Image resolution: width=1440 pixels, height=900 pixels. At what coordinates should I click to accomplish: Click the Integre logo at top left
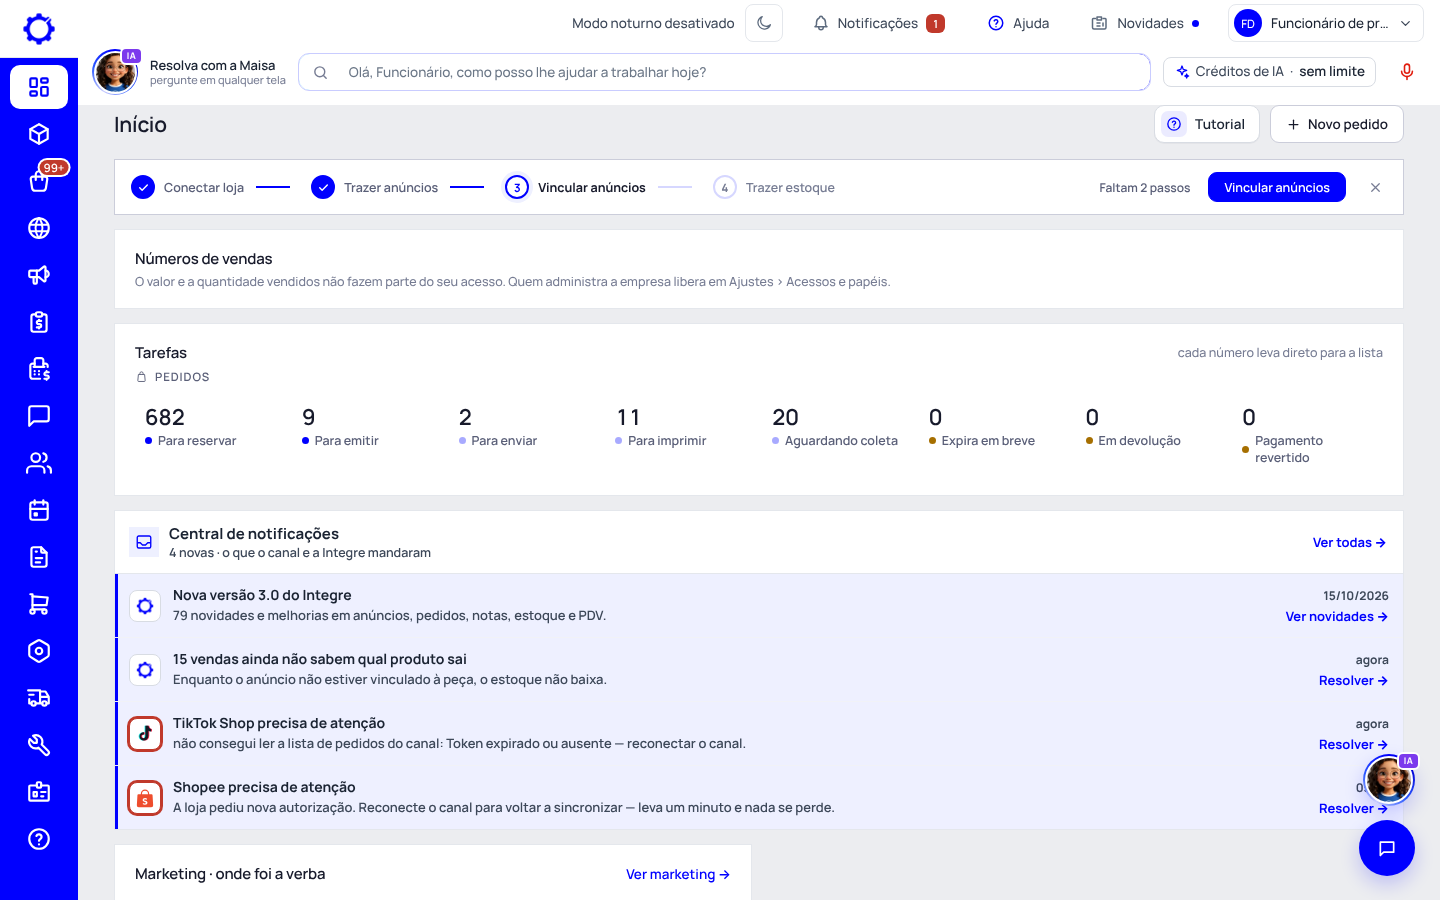click(39, 29)
